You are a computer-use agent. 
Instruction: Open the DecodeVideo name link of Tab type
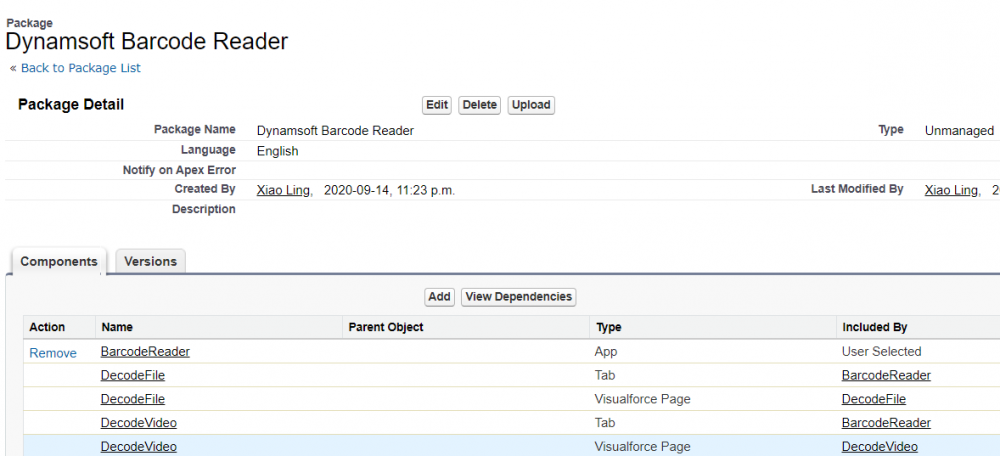[139, 423]
